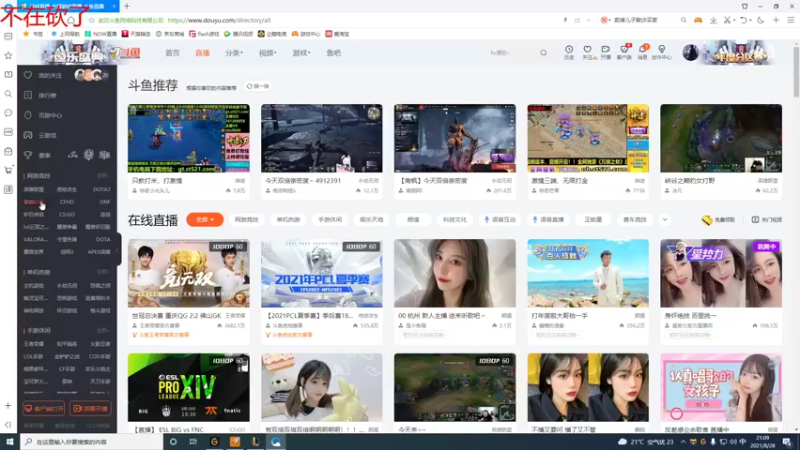Click the favorites star in browser left sidebar
Viewport: 800px width, 450px height.
pyautogui.click(x=8, y=55)
